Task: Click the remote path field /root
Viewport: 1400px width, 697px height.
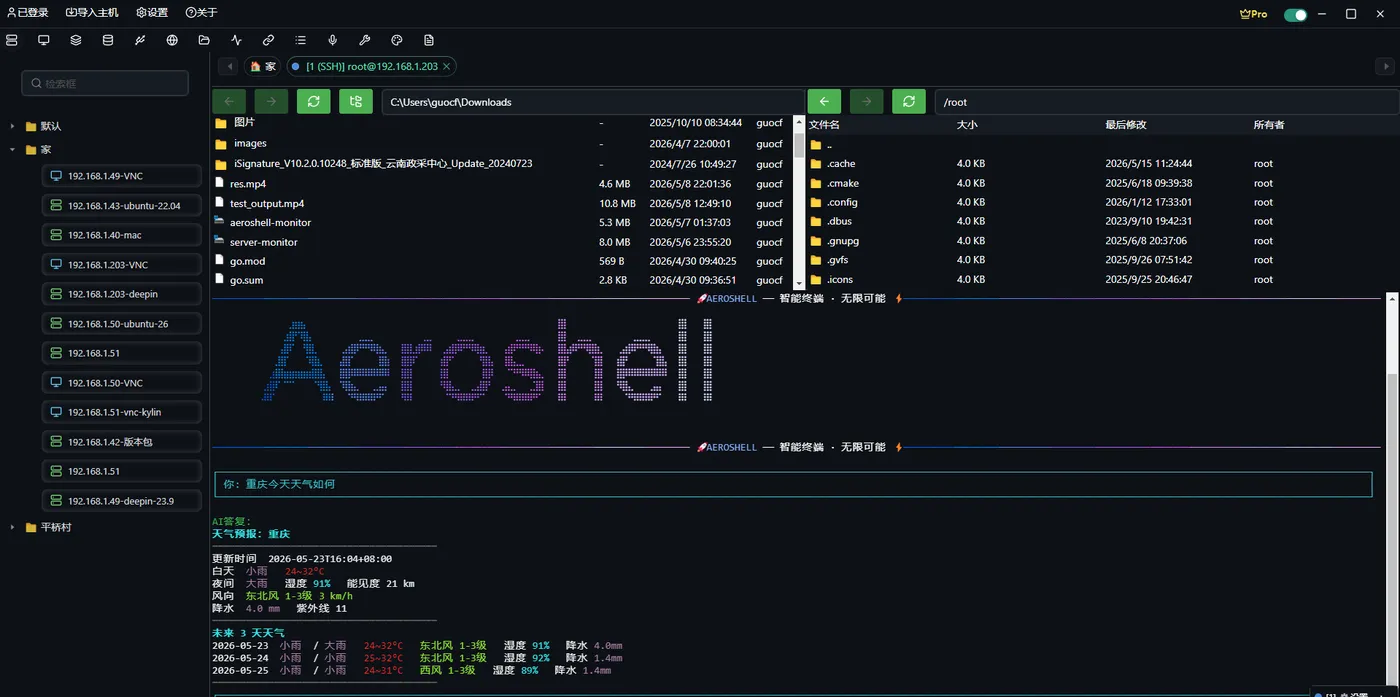Action: [1167, 101]
